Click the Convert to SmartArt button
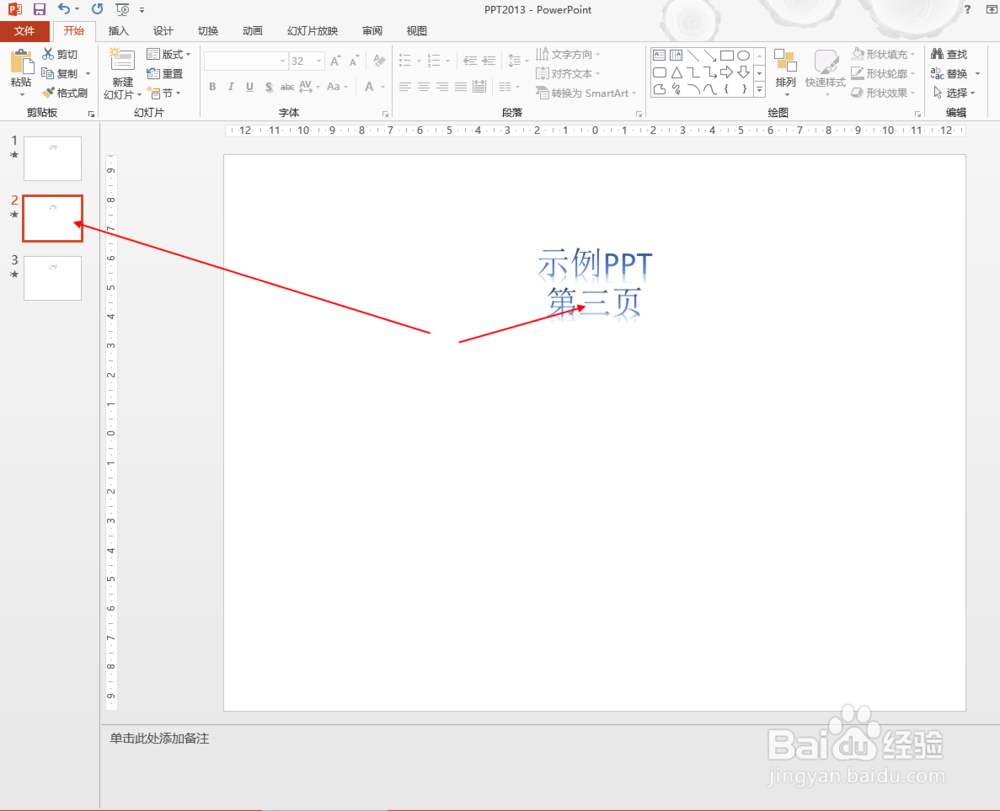 tap(585, 93)
